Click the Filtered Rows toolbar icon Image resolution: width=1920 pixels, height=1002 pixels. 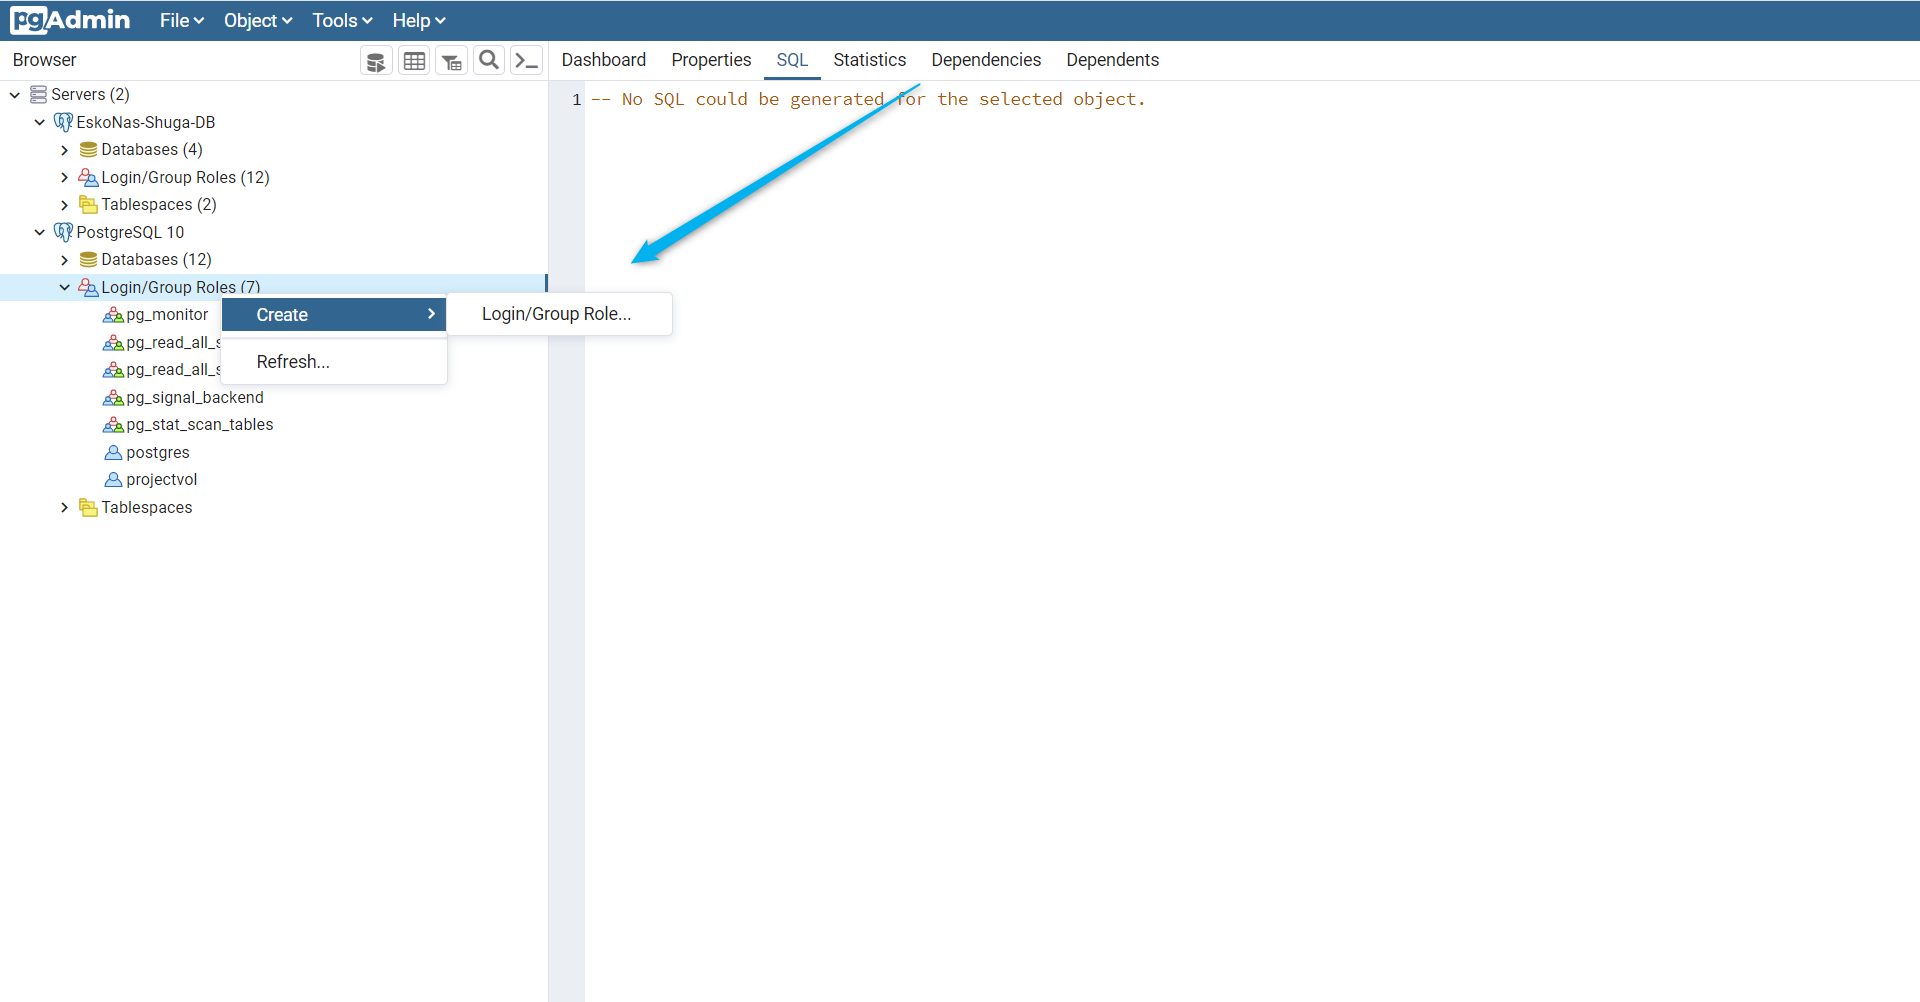point(452,61)
